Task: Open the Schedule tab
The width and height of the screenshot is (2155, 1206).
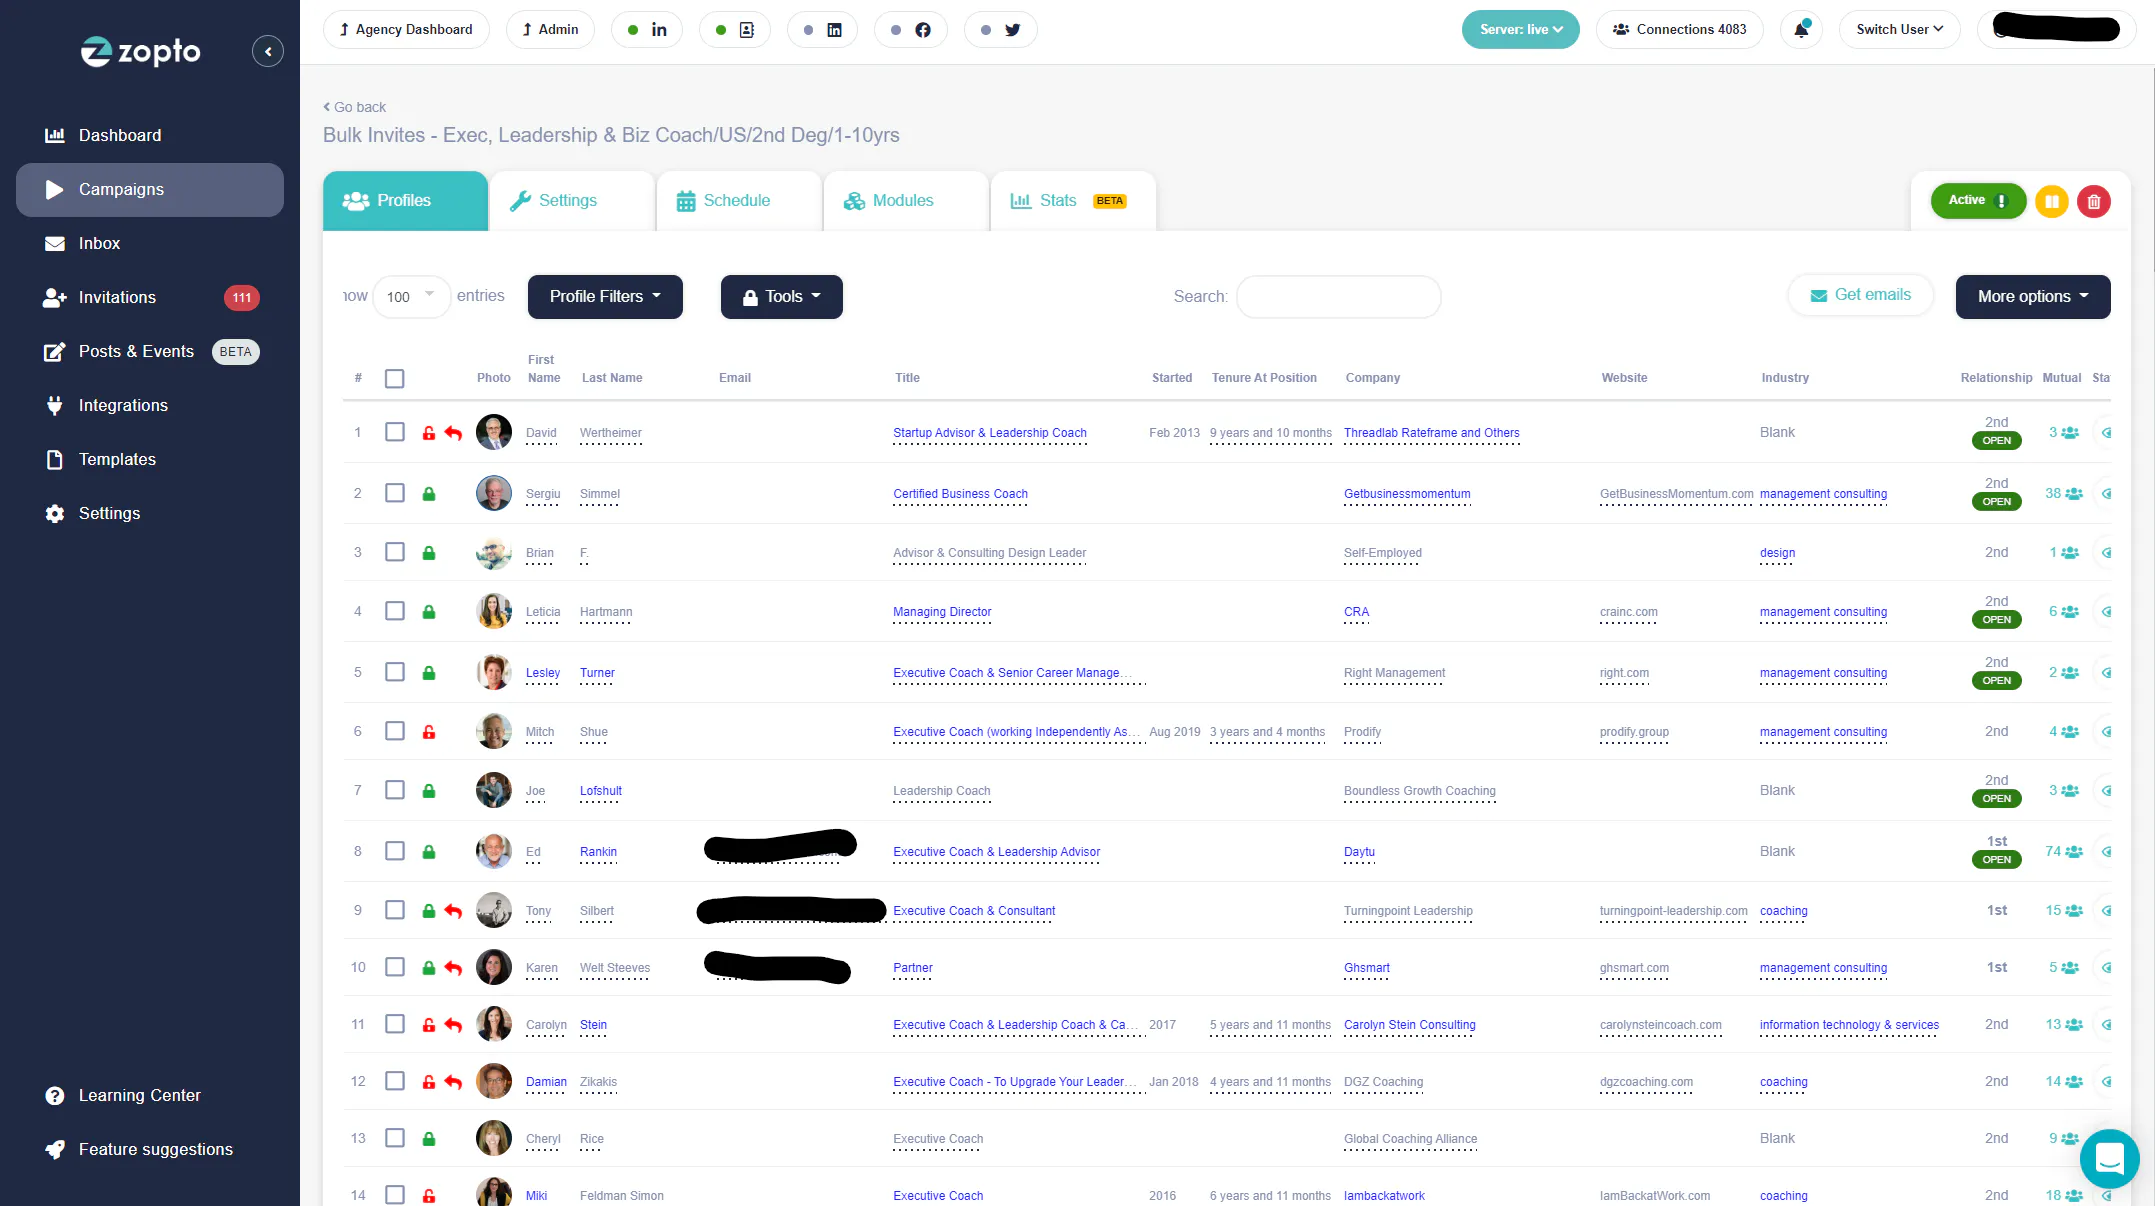Action: coord(738,201)
